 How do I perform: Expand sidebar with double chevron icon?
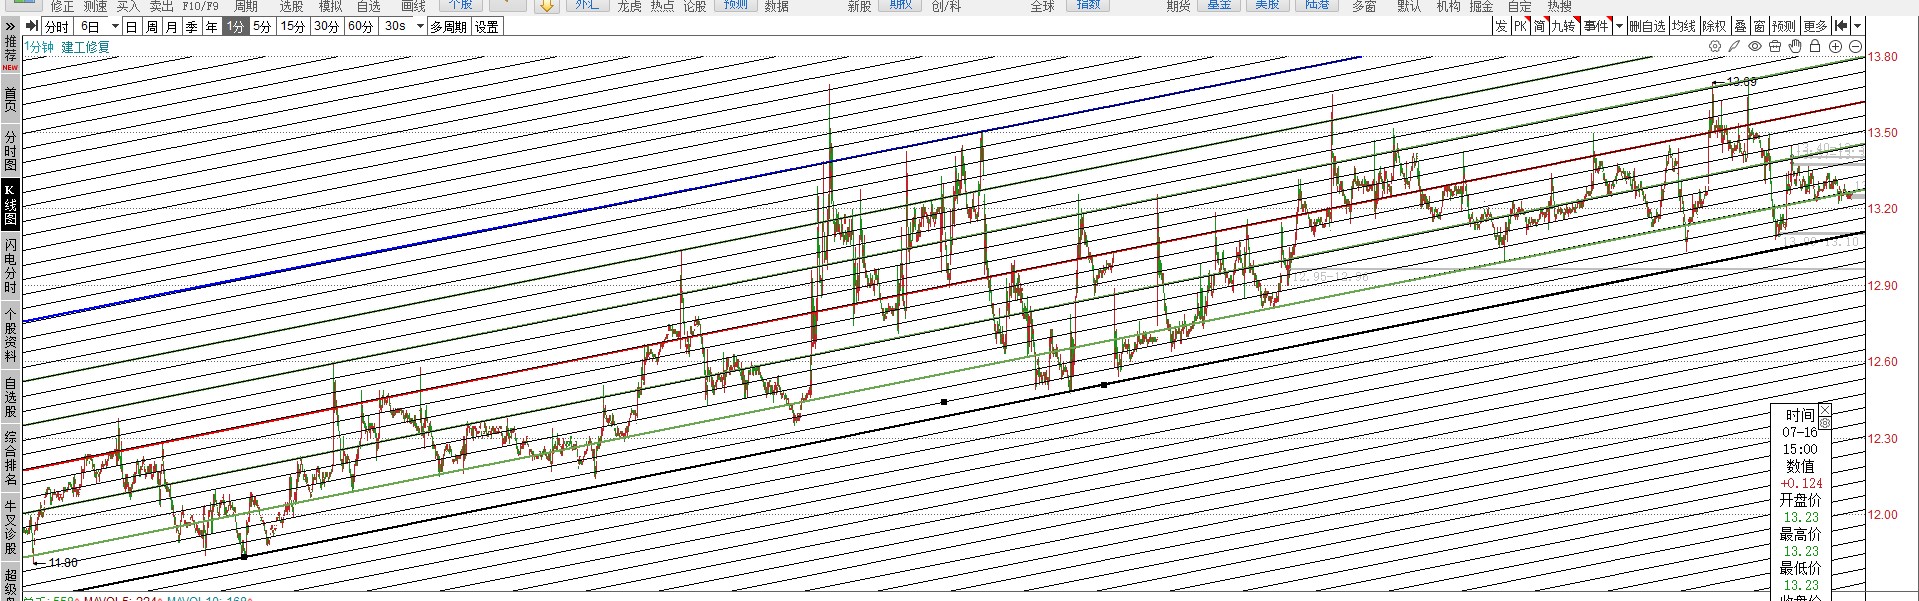[10, 26]
